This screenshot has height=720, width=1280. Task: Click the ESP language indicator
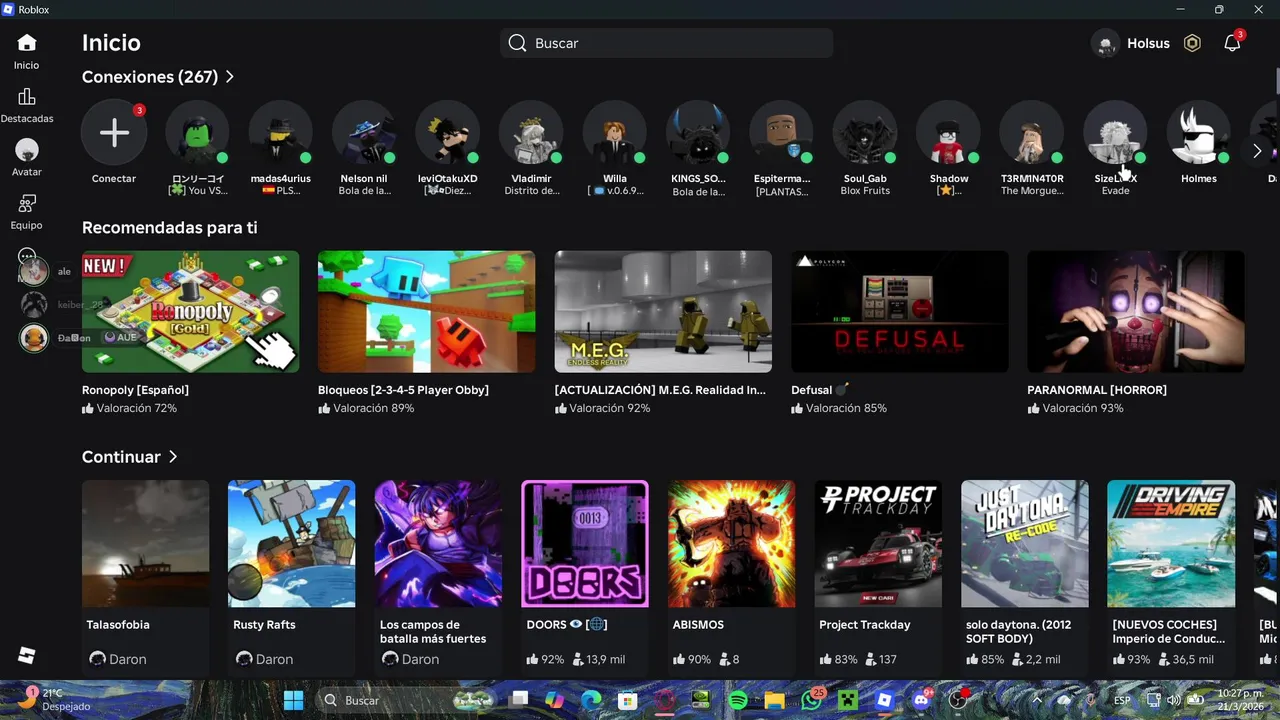pos(1124,700)
